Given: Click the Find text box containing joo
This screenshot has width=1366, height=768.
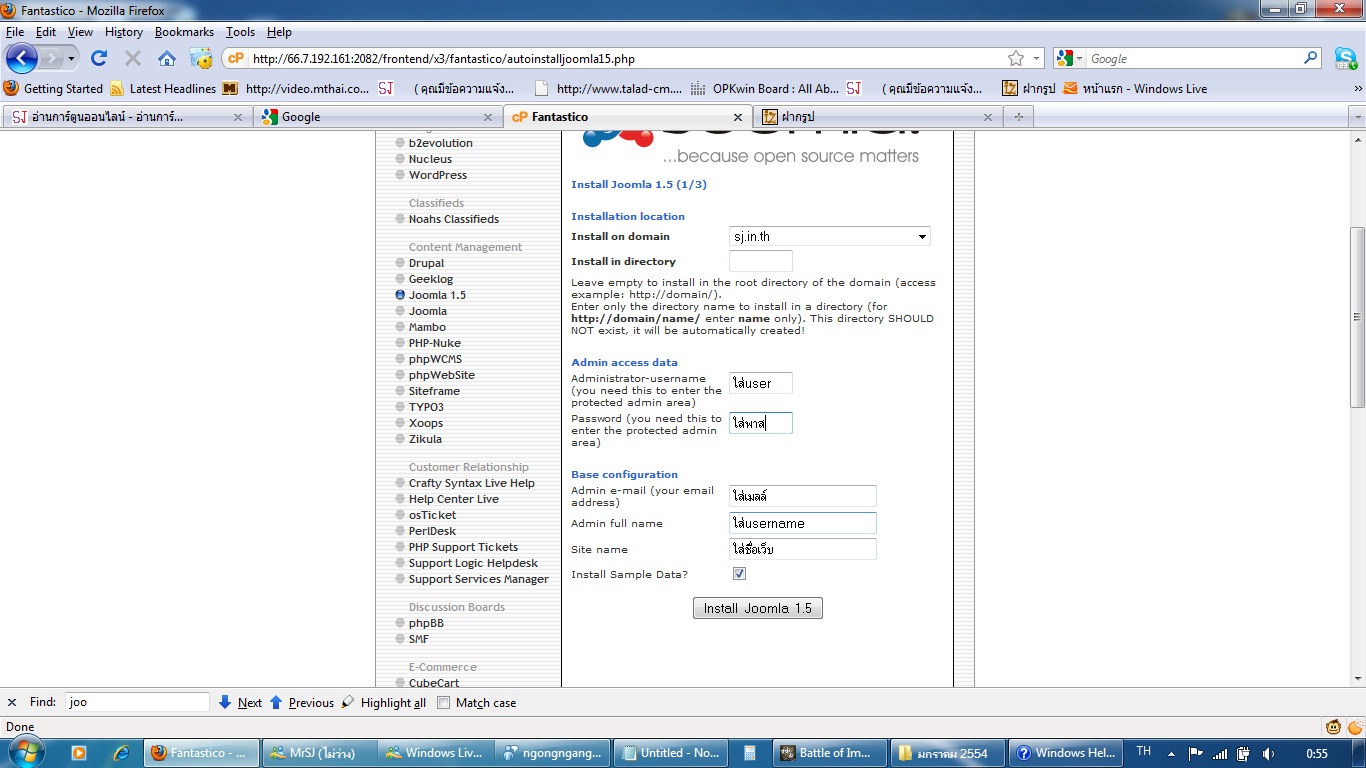Looking at the screenshot, I should click(137, 702).
